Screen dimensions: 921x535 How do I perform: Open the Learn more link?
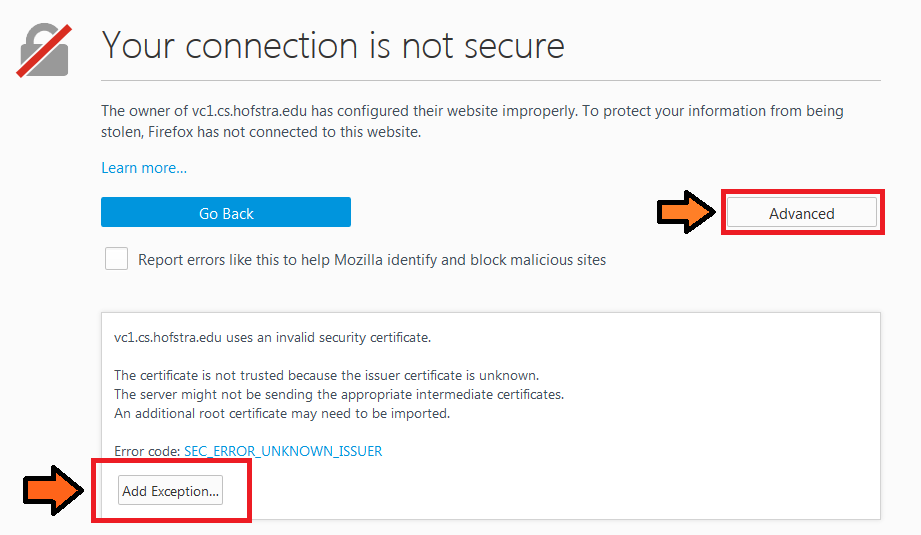(144, 168)
